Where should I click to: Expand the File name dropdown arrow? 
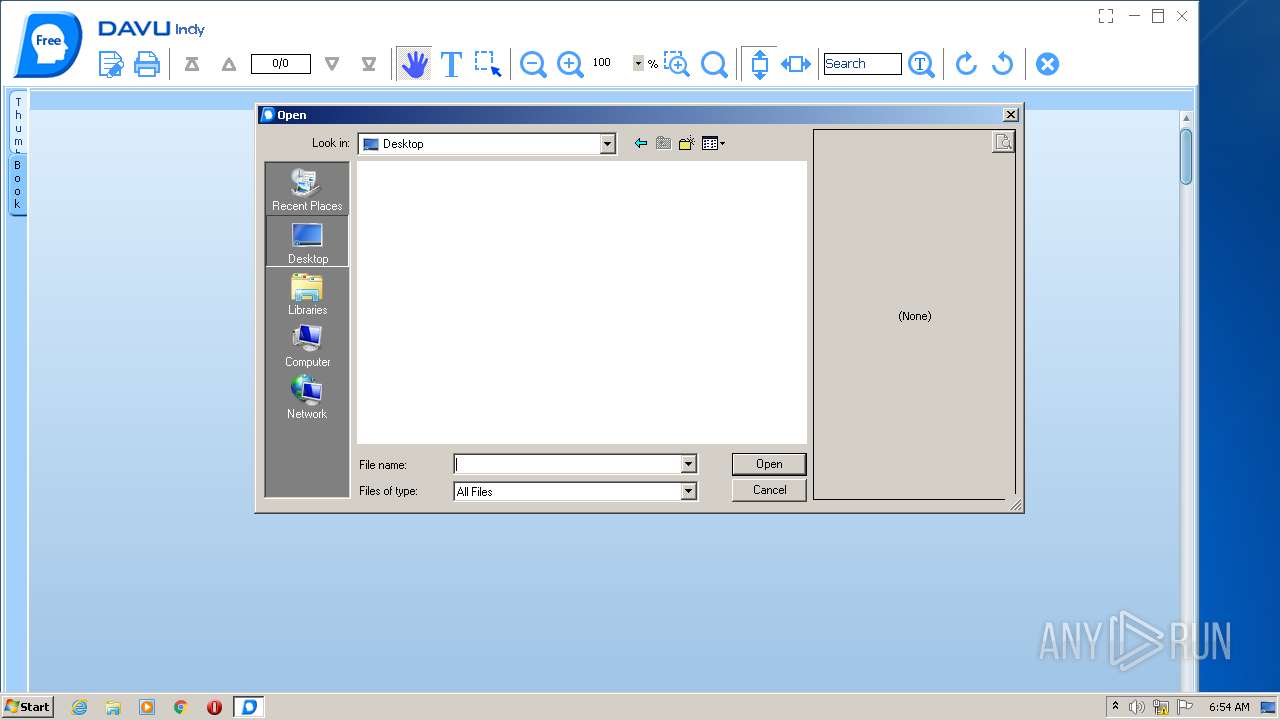(x=688, y=464)
